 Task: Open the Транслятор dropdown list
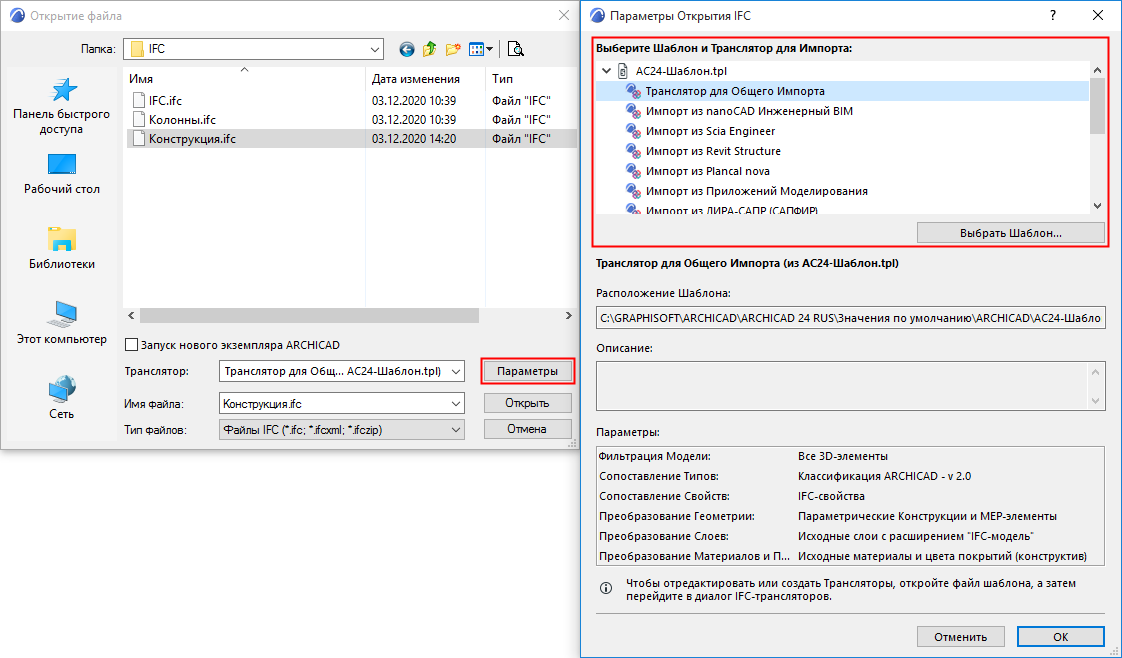point(456,371)
